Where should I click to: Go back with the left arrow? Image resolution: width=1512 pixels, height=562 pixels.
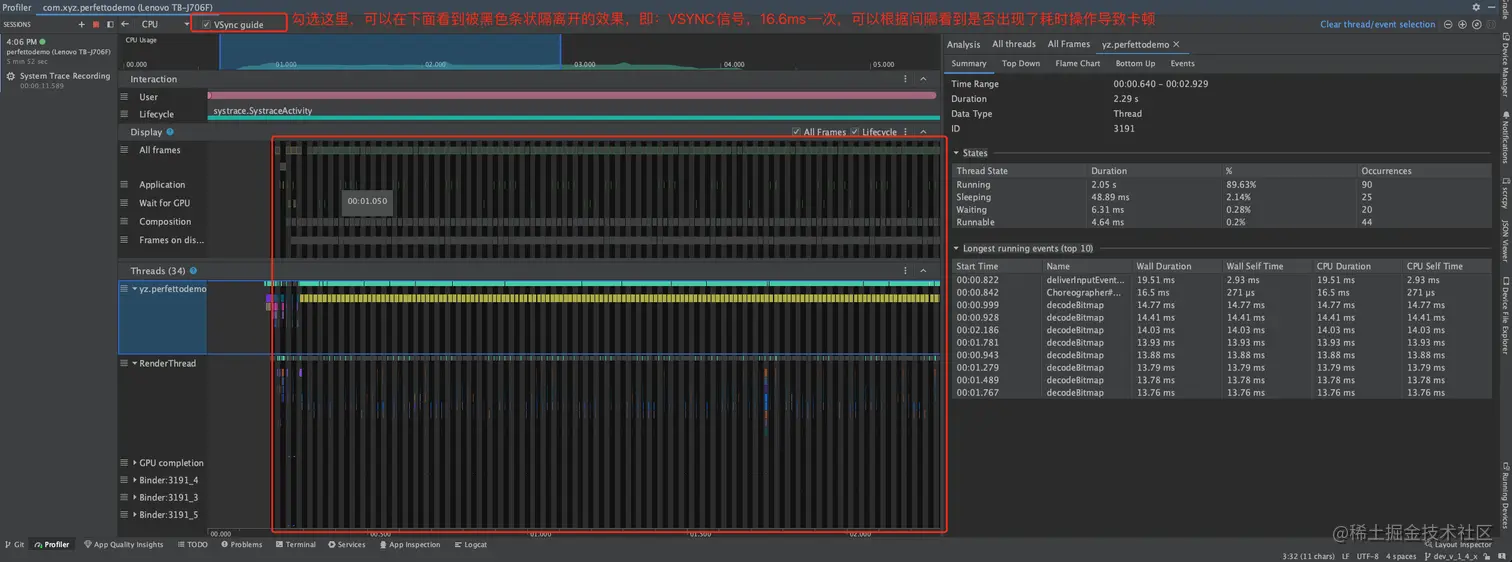pyautogui.click(x=125, y=24)
